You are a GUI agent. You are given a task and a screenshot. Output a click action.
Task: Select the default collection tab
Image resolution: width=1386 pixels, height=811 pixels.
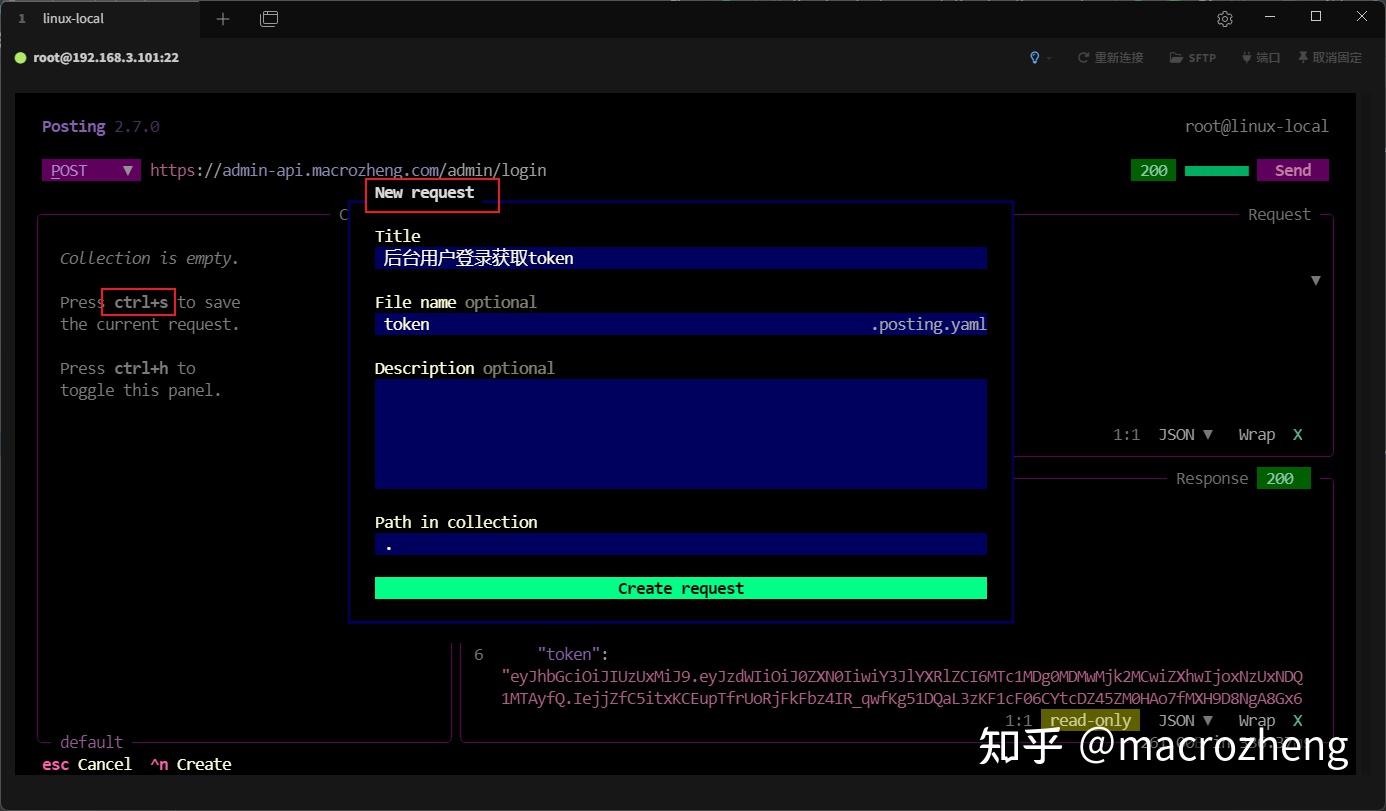(x=91, y=741)
